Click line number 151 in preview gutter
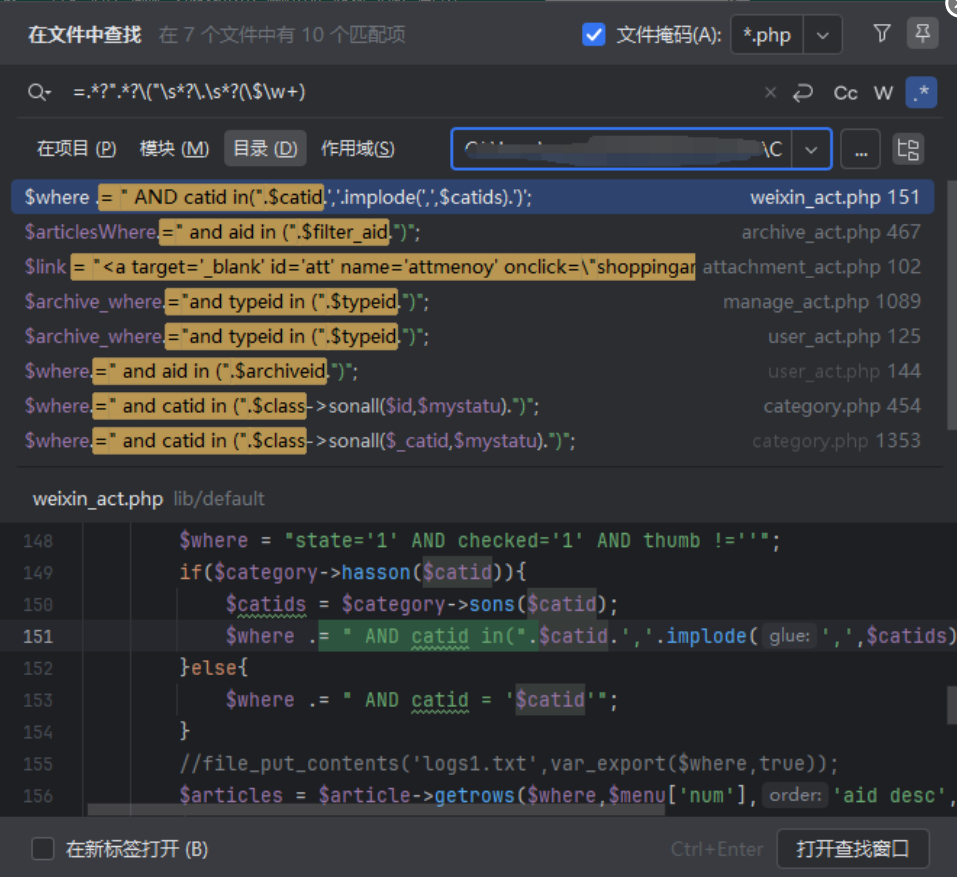The image size is (957, 877). [37, 636]
